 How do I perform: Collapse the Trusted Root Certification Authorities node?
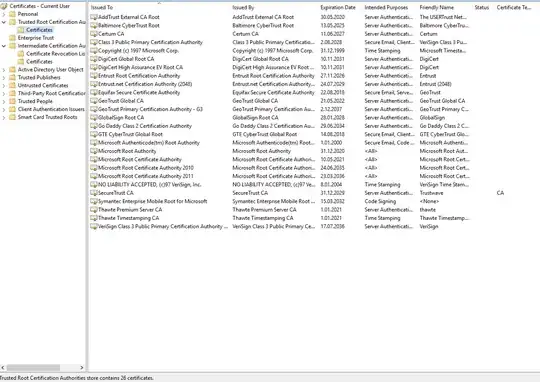pos(4,22)
